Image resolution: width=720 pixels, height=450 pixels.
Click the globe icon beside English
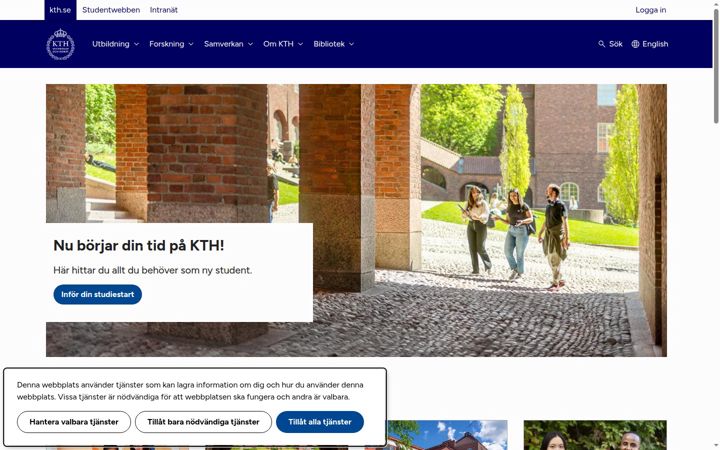(x=636, y=44)
